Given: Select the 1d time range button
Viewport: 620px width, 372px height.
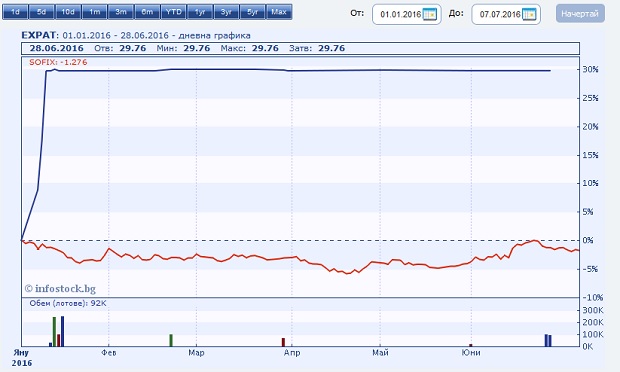Looking at the screenshot, I should [x=15, y=12].
